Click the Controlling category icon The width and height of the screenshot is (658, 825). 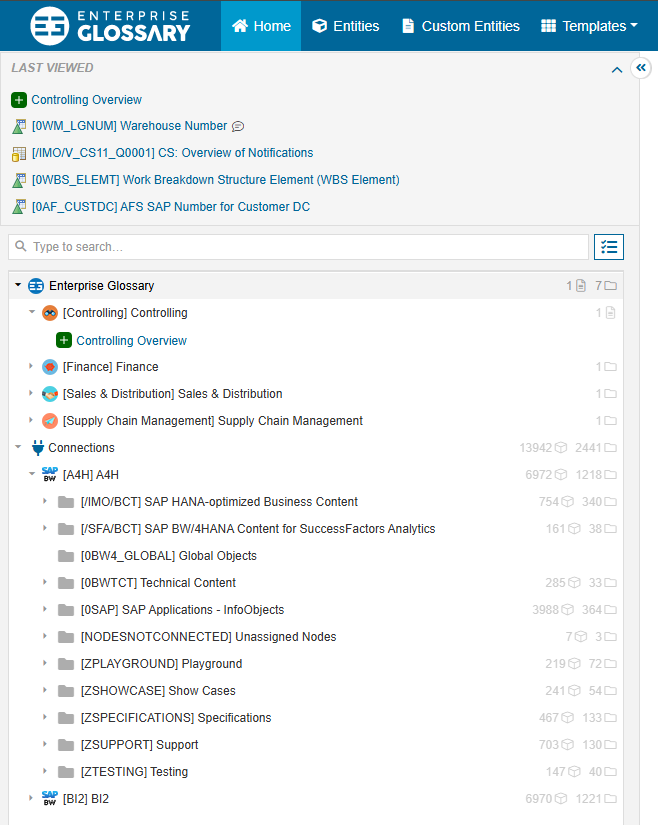[50, 313]
